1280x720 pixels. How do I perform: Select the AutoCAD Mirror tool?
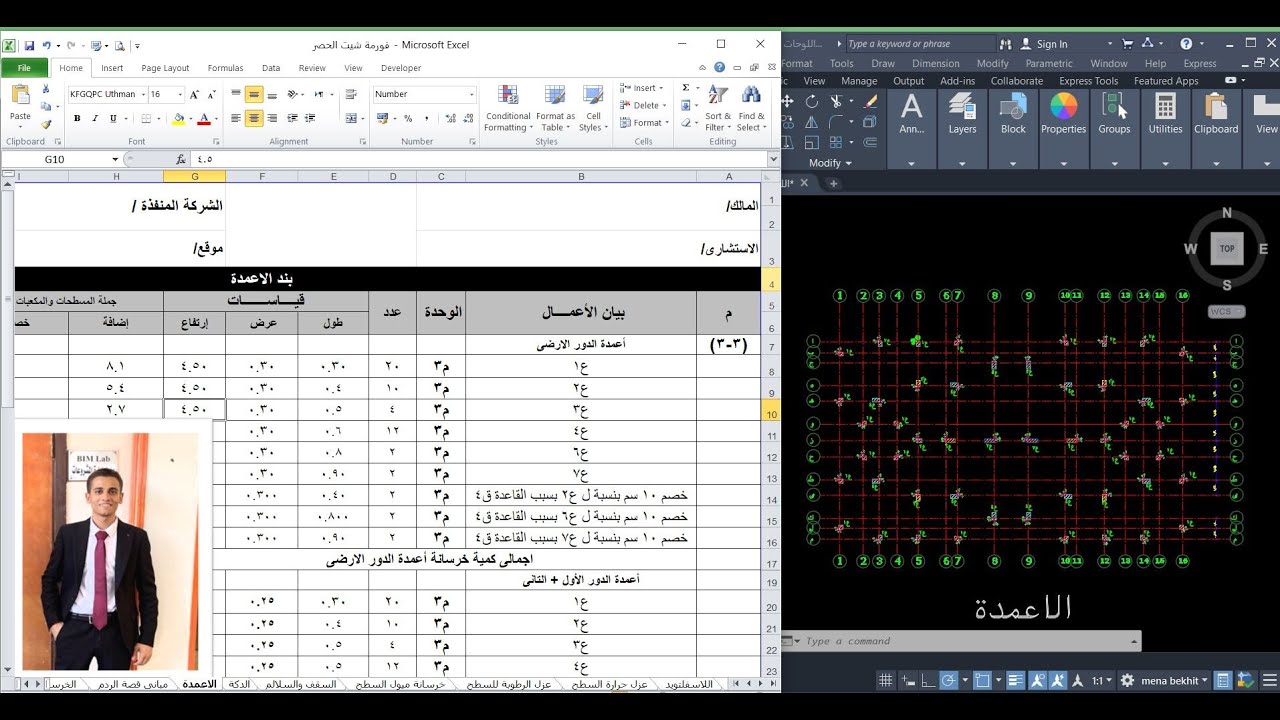pyautogui.click(x=812, y=122)
